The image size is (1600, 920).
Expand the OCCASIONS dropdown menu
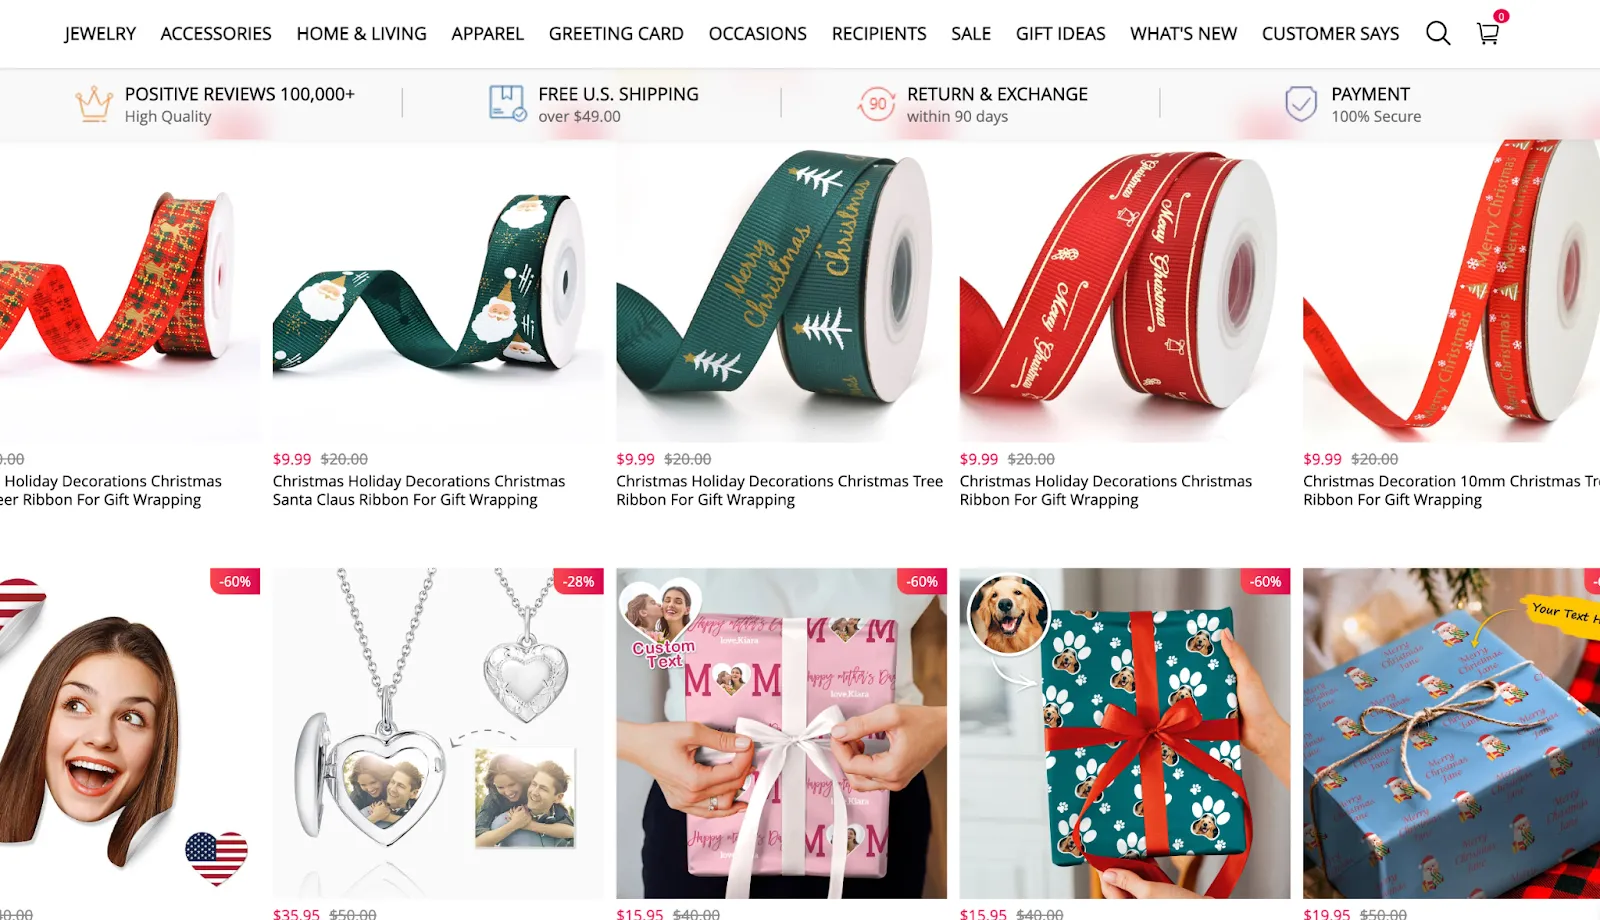[x=757, y=33]
